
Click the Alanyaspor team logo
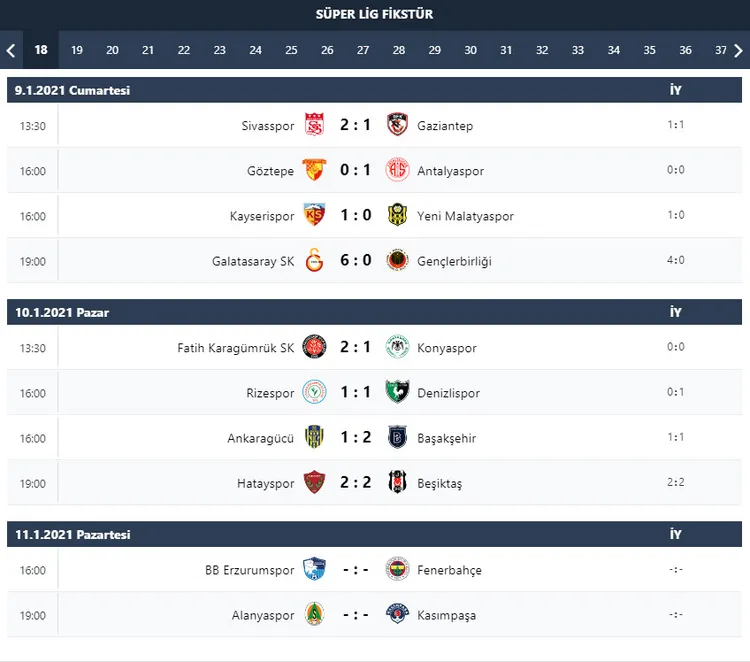(314, 615)
